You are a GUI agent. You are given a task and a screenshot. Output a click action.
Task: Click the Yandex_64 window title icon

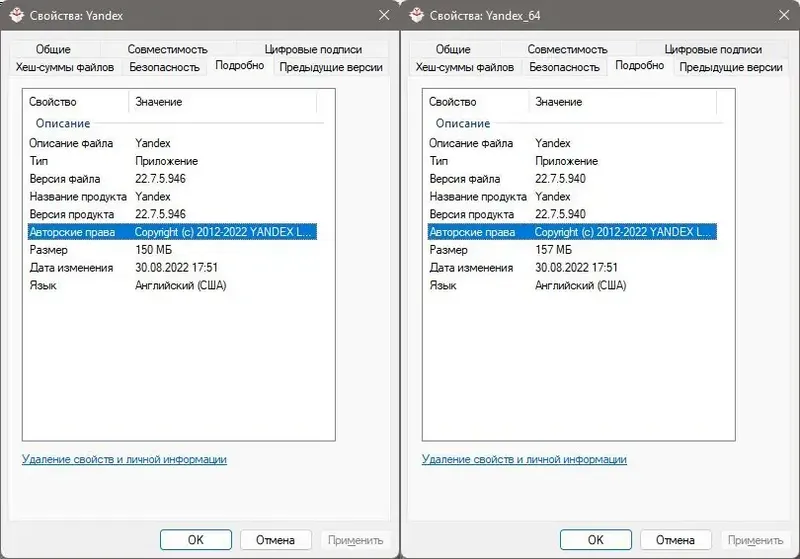click(417, 15)
